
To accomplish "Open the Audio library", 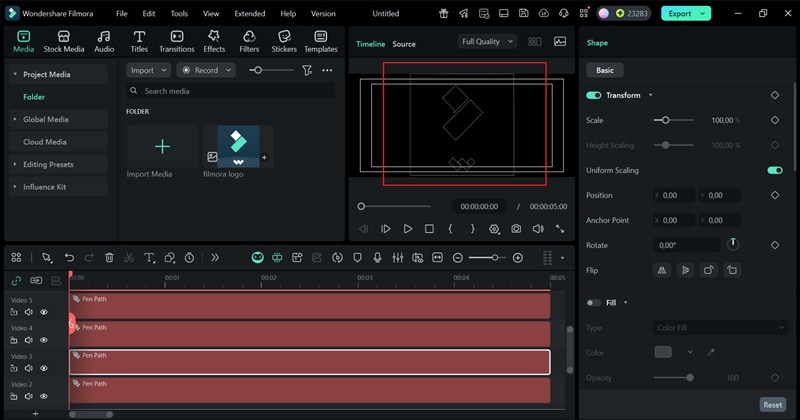I will click(x=104, y=41).
